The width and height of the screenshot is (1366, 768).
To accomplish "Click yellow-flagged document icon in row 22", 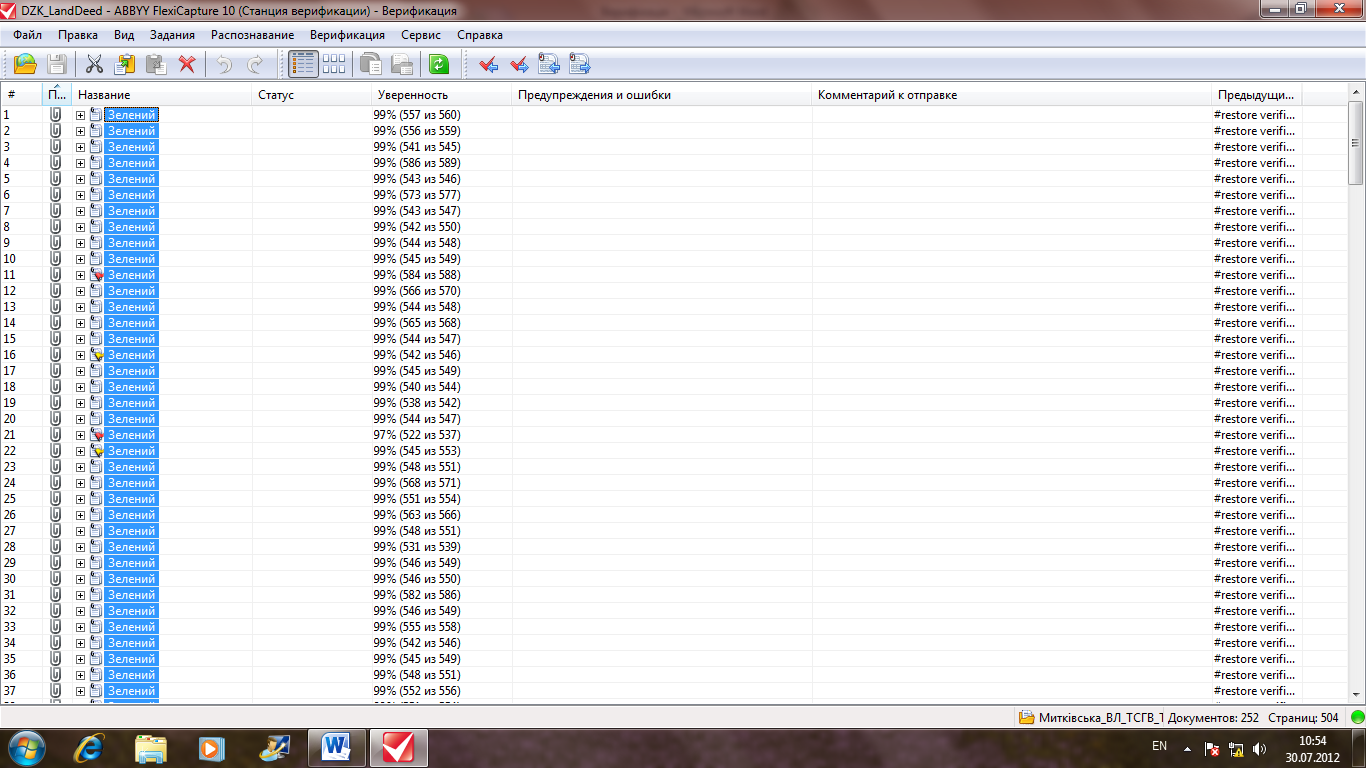I will (96, 451).
